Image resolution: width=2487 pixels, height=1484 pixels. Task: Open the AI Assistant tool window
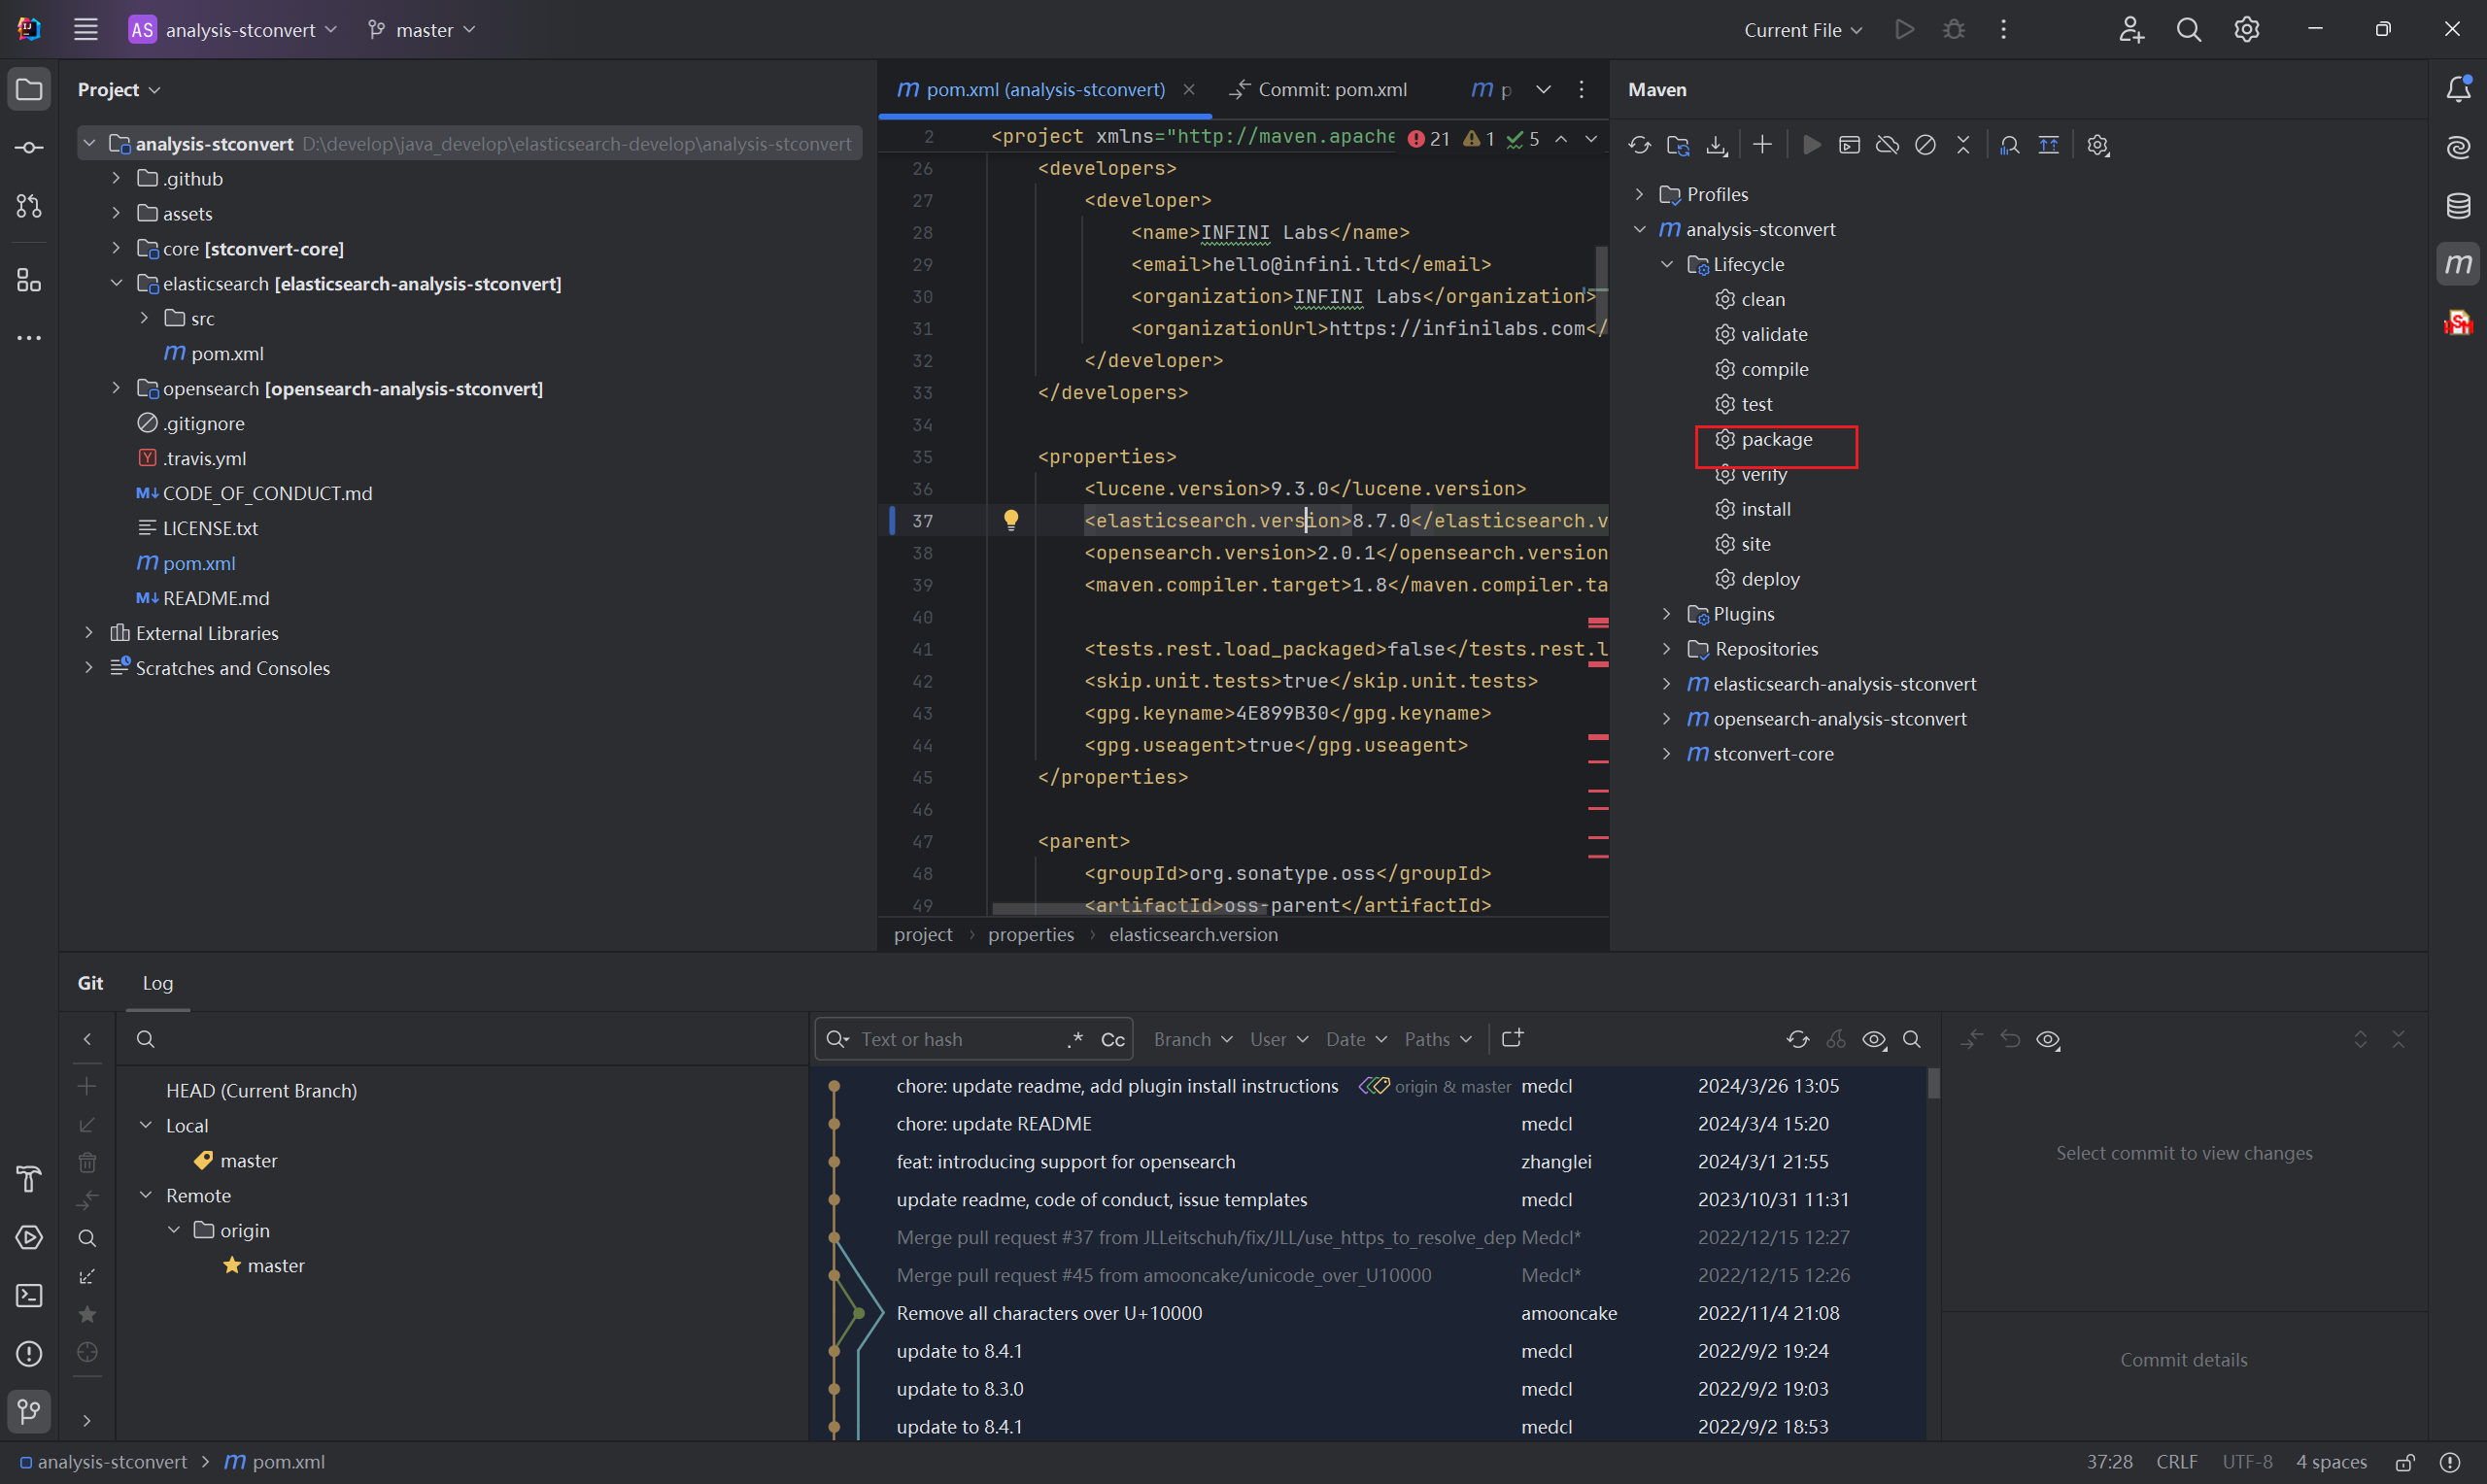click(2458, 148)
